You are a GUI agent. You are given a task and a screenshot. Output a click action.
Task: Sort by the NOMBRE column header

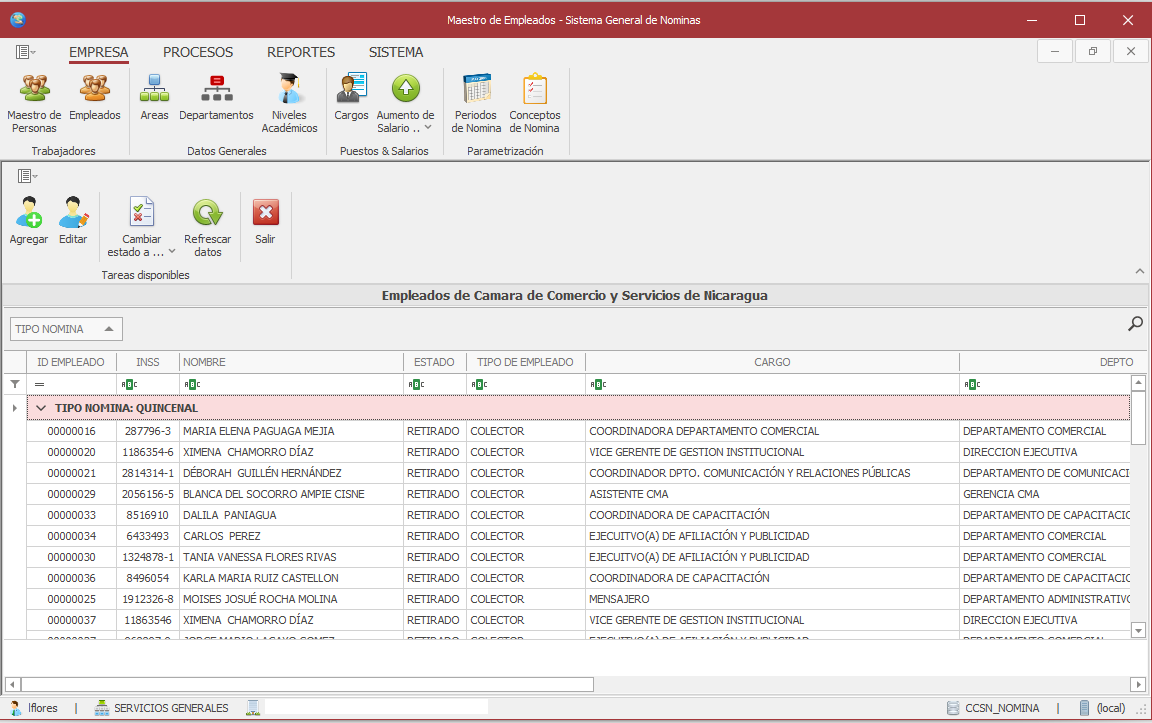pos(292,362)
